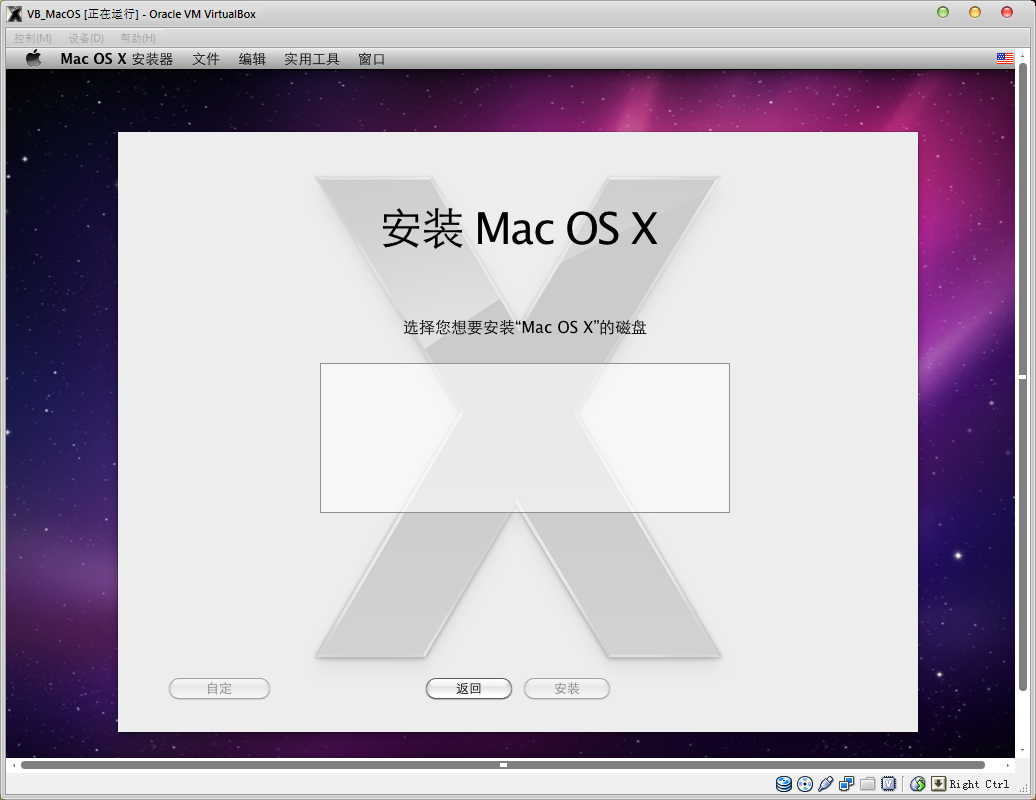Click the green VirtualBox window button
The width and height of the screenshot is (1036, 800).
tap(943, 13)
